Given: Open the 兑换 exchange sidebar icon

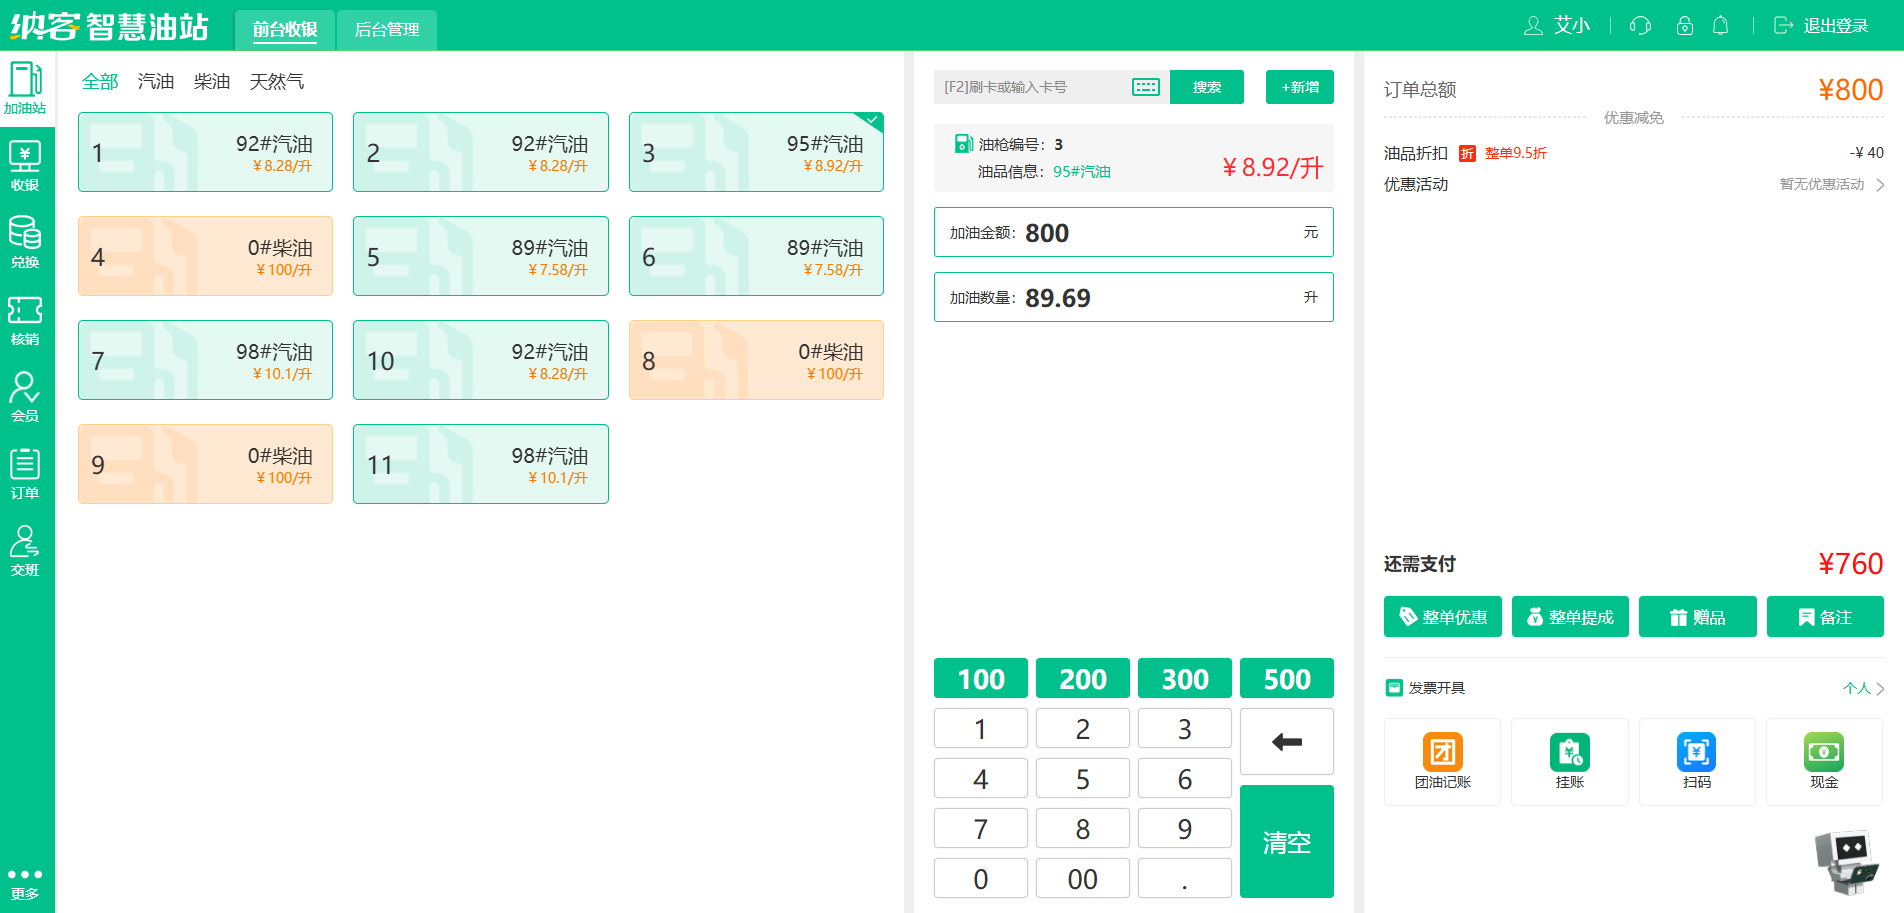Looking at the screenshot, I should 25,242.
